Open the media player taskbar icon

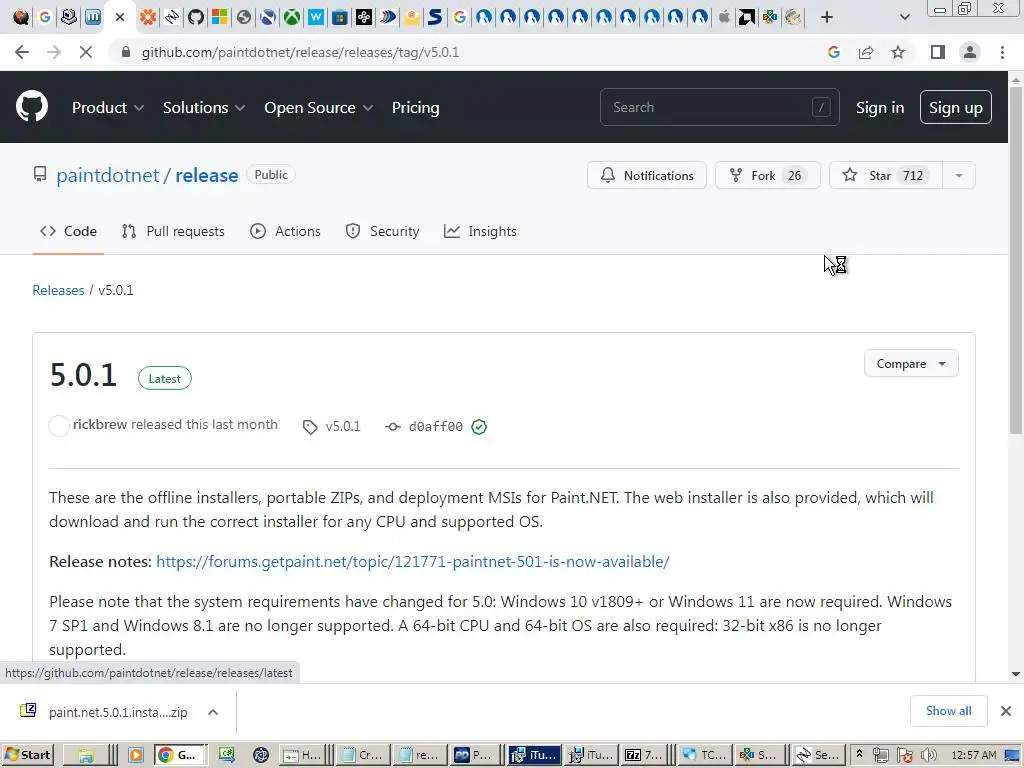pyautogui.click(x=136, y=756)
